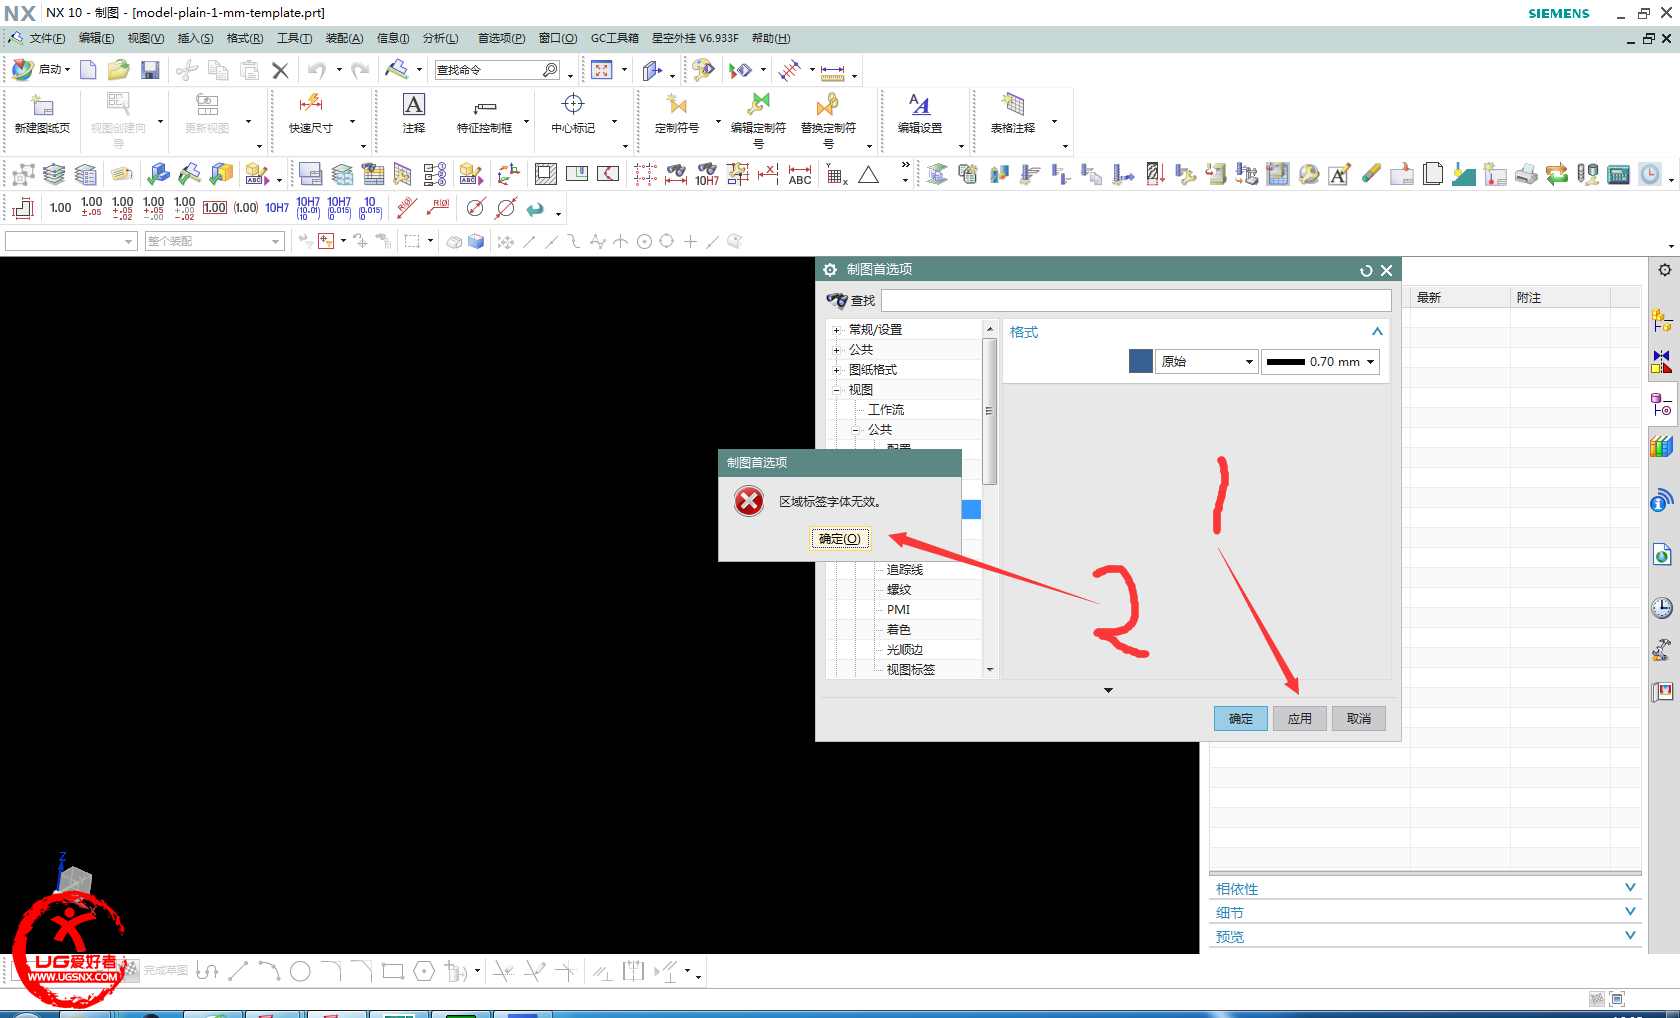This screenshot has height=1018, width=1680.
Task: Click the clock history icon in right sidebar
Action: pyautogui.click(x=1661, y=607)
